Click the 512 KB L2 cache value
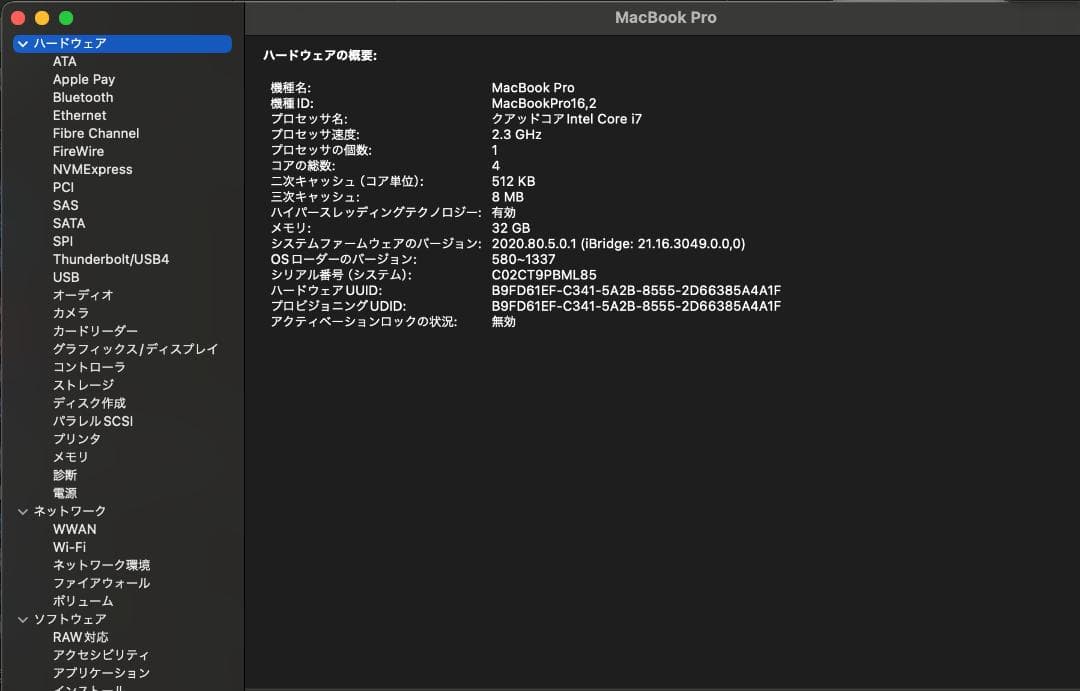Screen dimensions: 1080x691 coord(513,181)
